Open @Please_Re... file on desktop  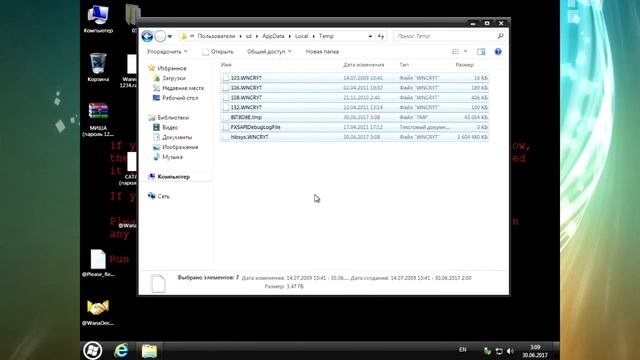[x=98, y=263]
